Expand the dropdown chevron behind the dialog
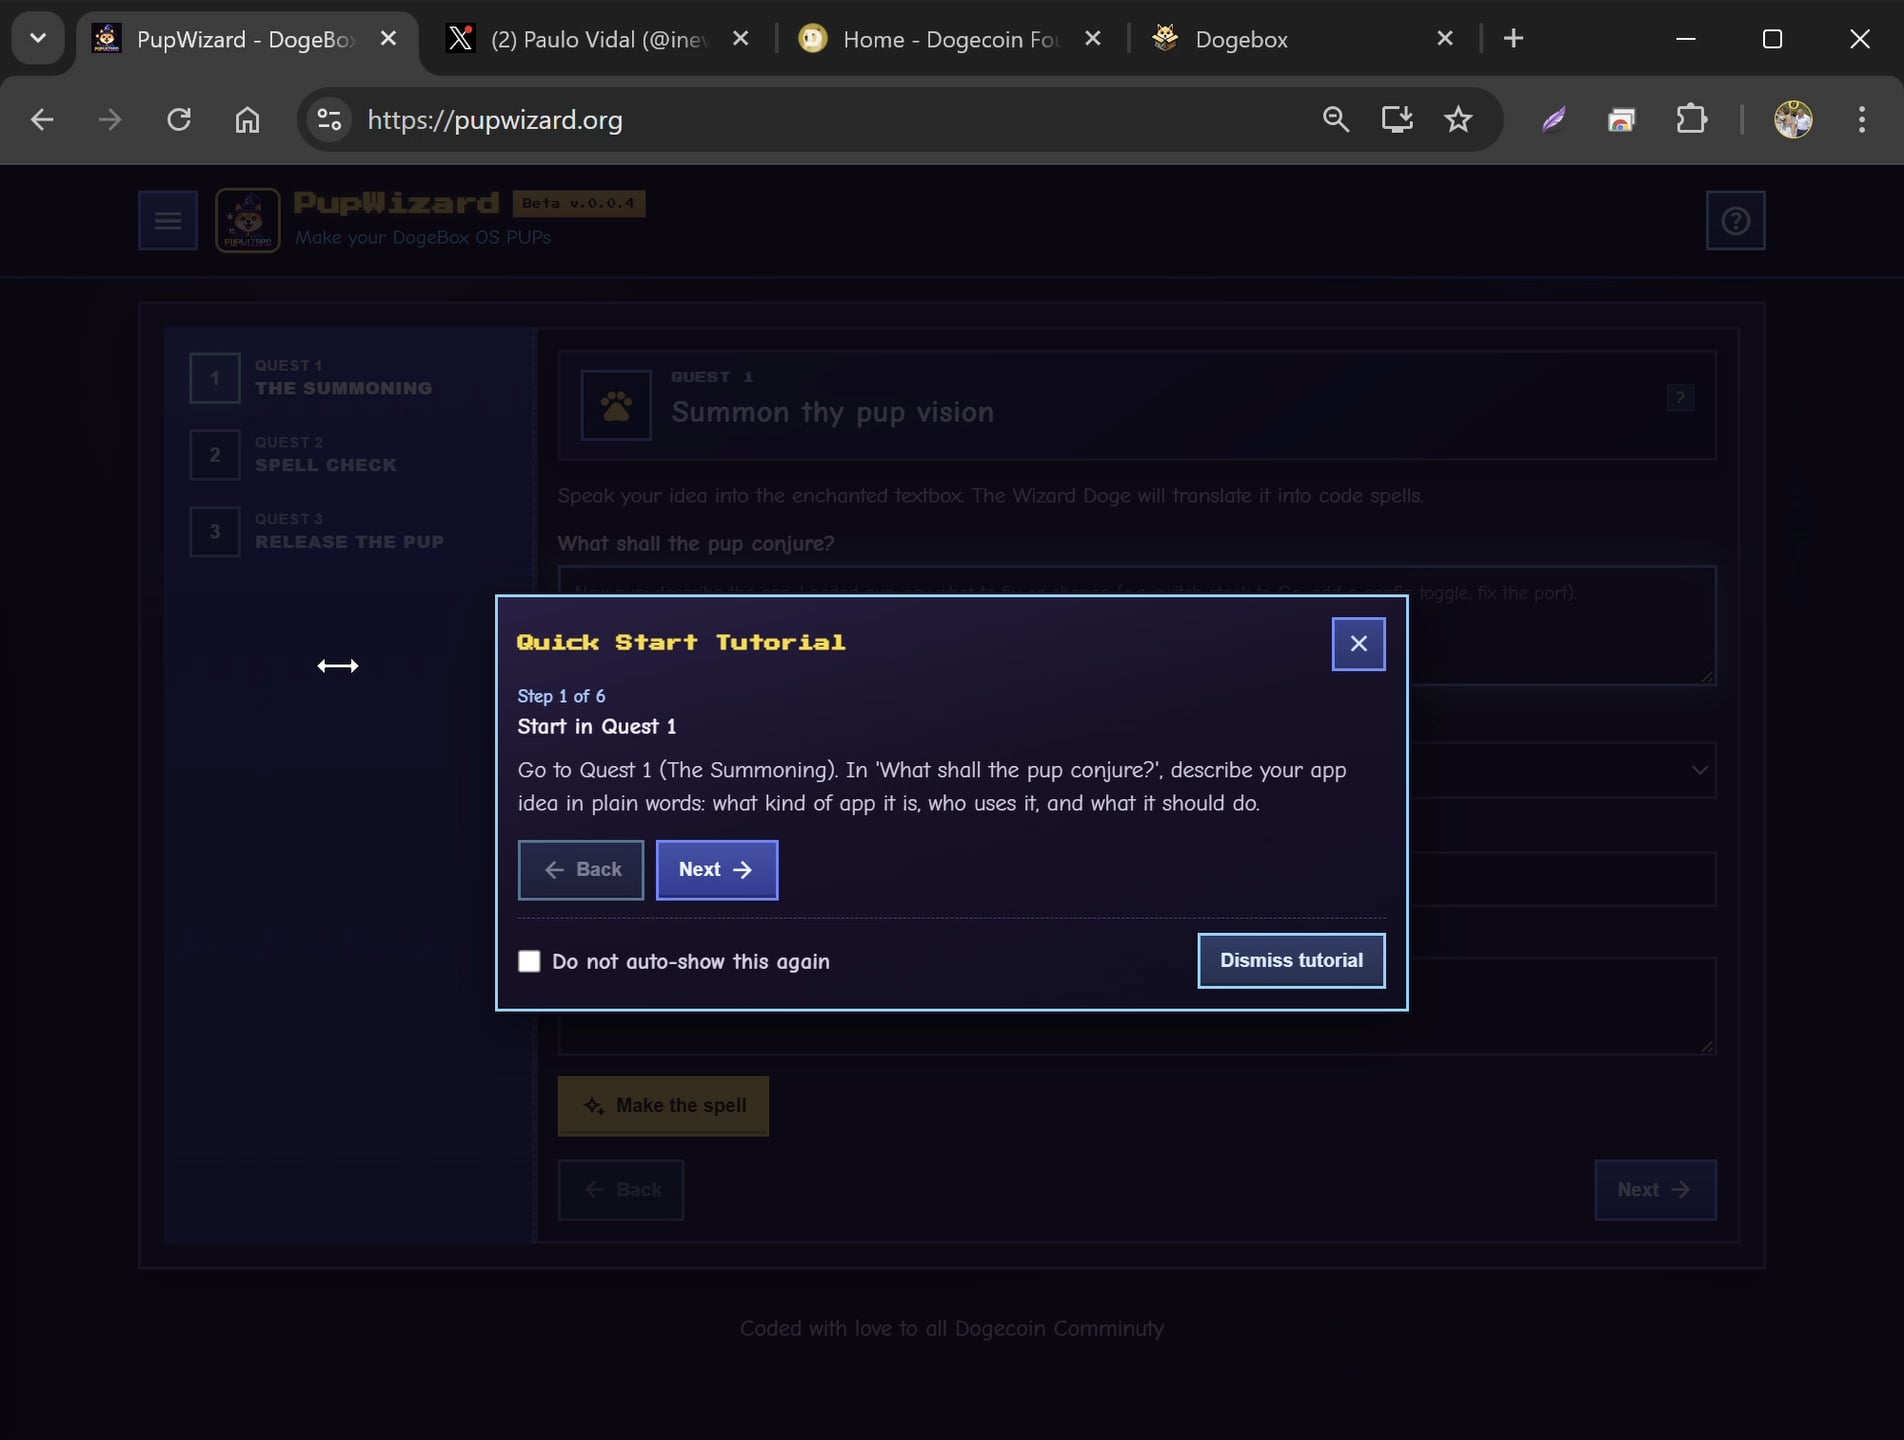The image size is (1904, 1440). pyautogui.click(x=1699, y=770)
